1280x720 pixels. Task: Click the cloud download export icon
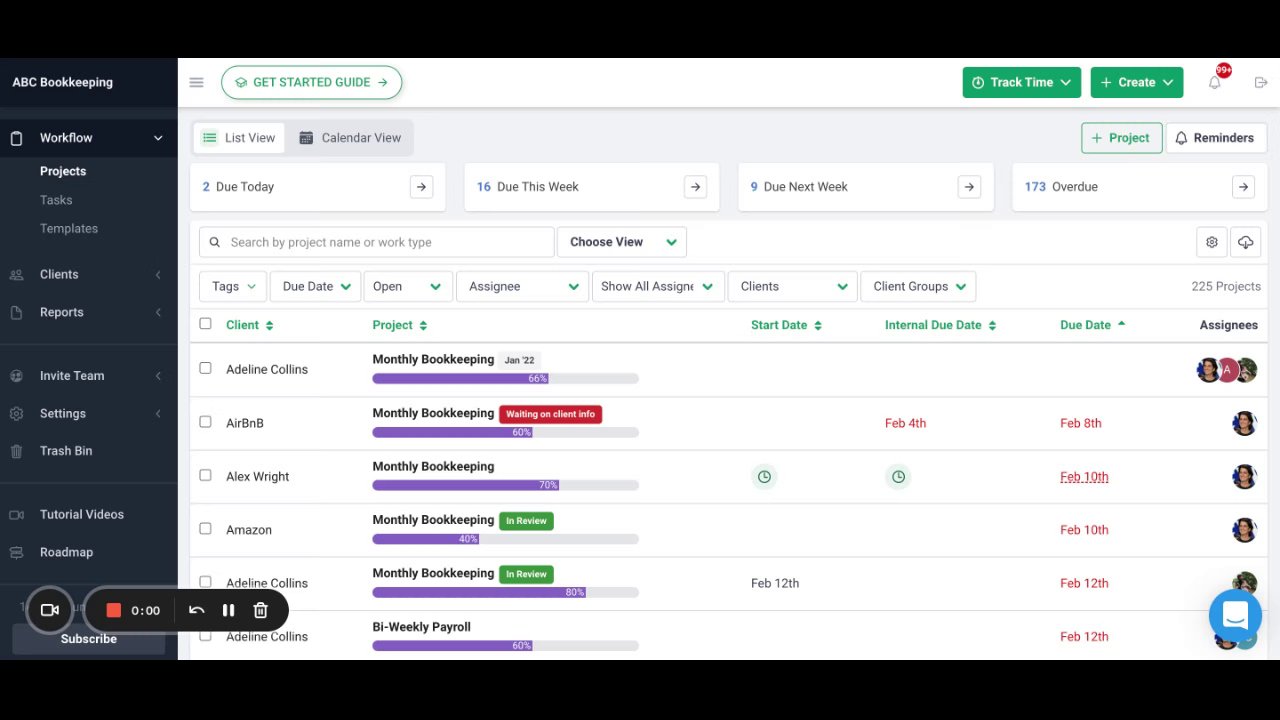pyautogui.click(x=1245, y=242)
